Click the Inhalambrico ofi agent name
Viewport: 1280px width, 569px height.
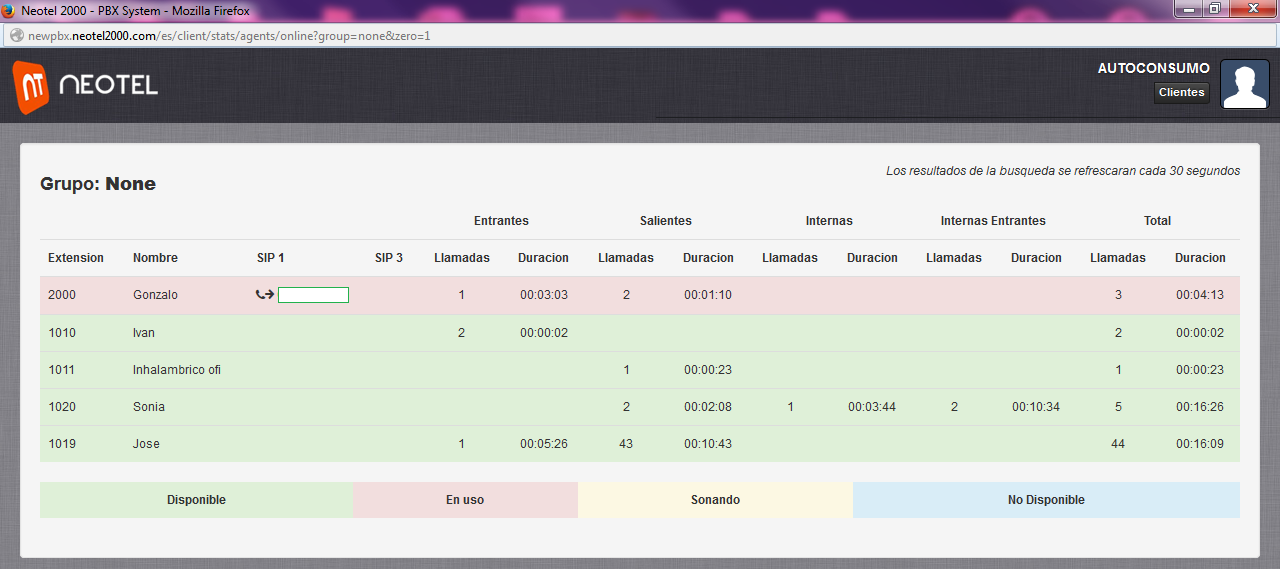point(177,370)
